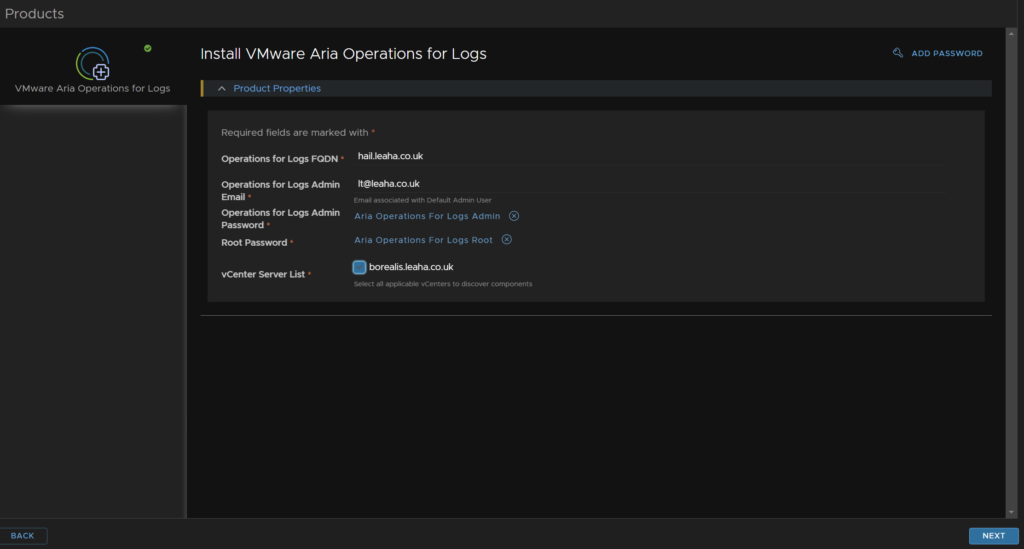This screenshot has height=549, width=1024.
Task: Click the scrollbar up arrow
Action: pos(1012,33)
